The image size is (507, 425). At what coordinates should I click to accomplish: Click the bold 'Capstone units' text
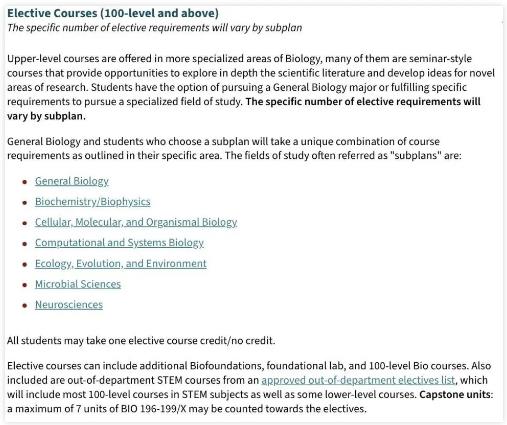455,395
